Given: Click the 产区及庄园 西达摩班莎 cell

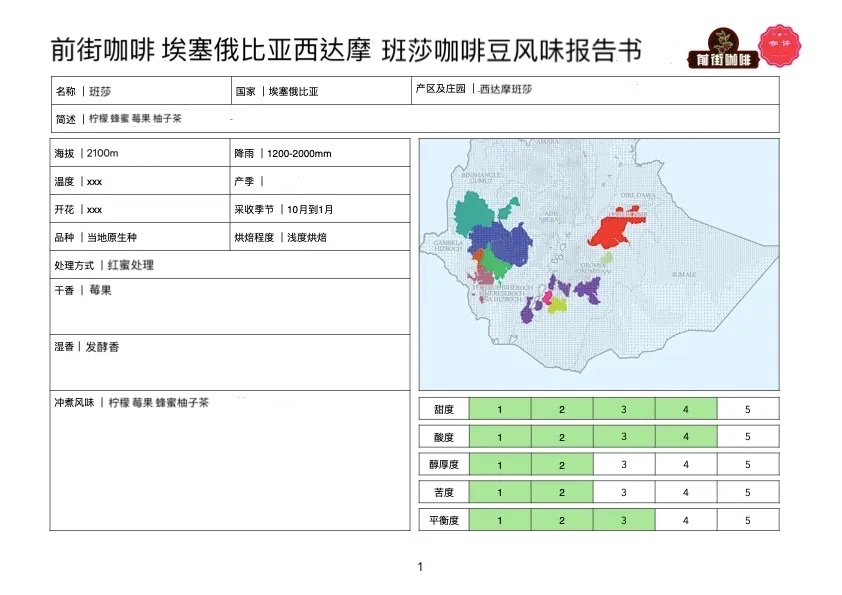Looking at the screenshot, I should [x=595, y=91].
